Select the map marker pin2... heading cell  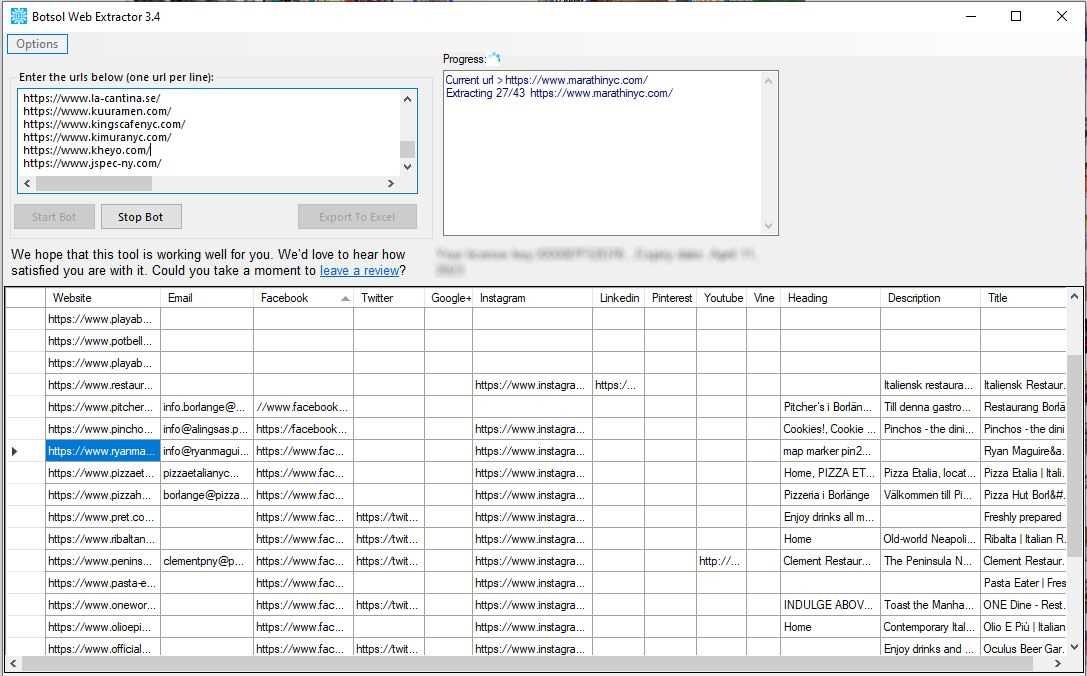click(x=831, y=451)
